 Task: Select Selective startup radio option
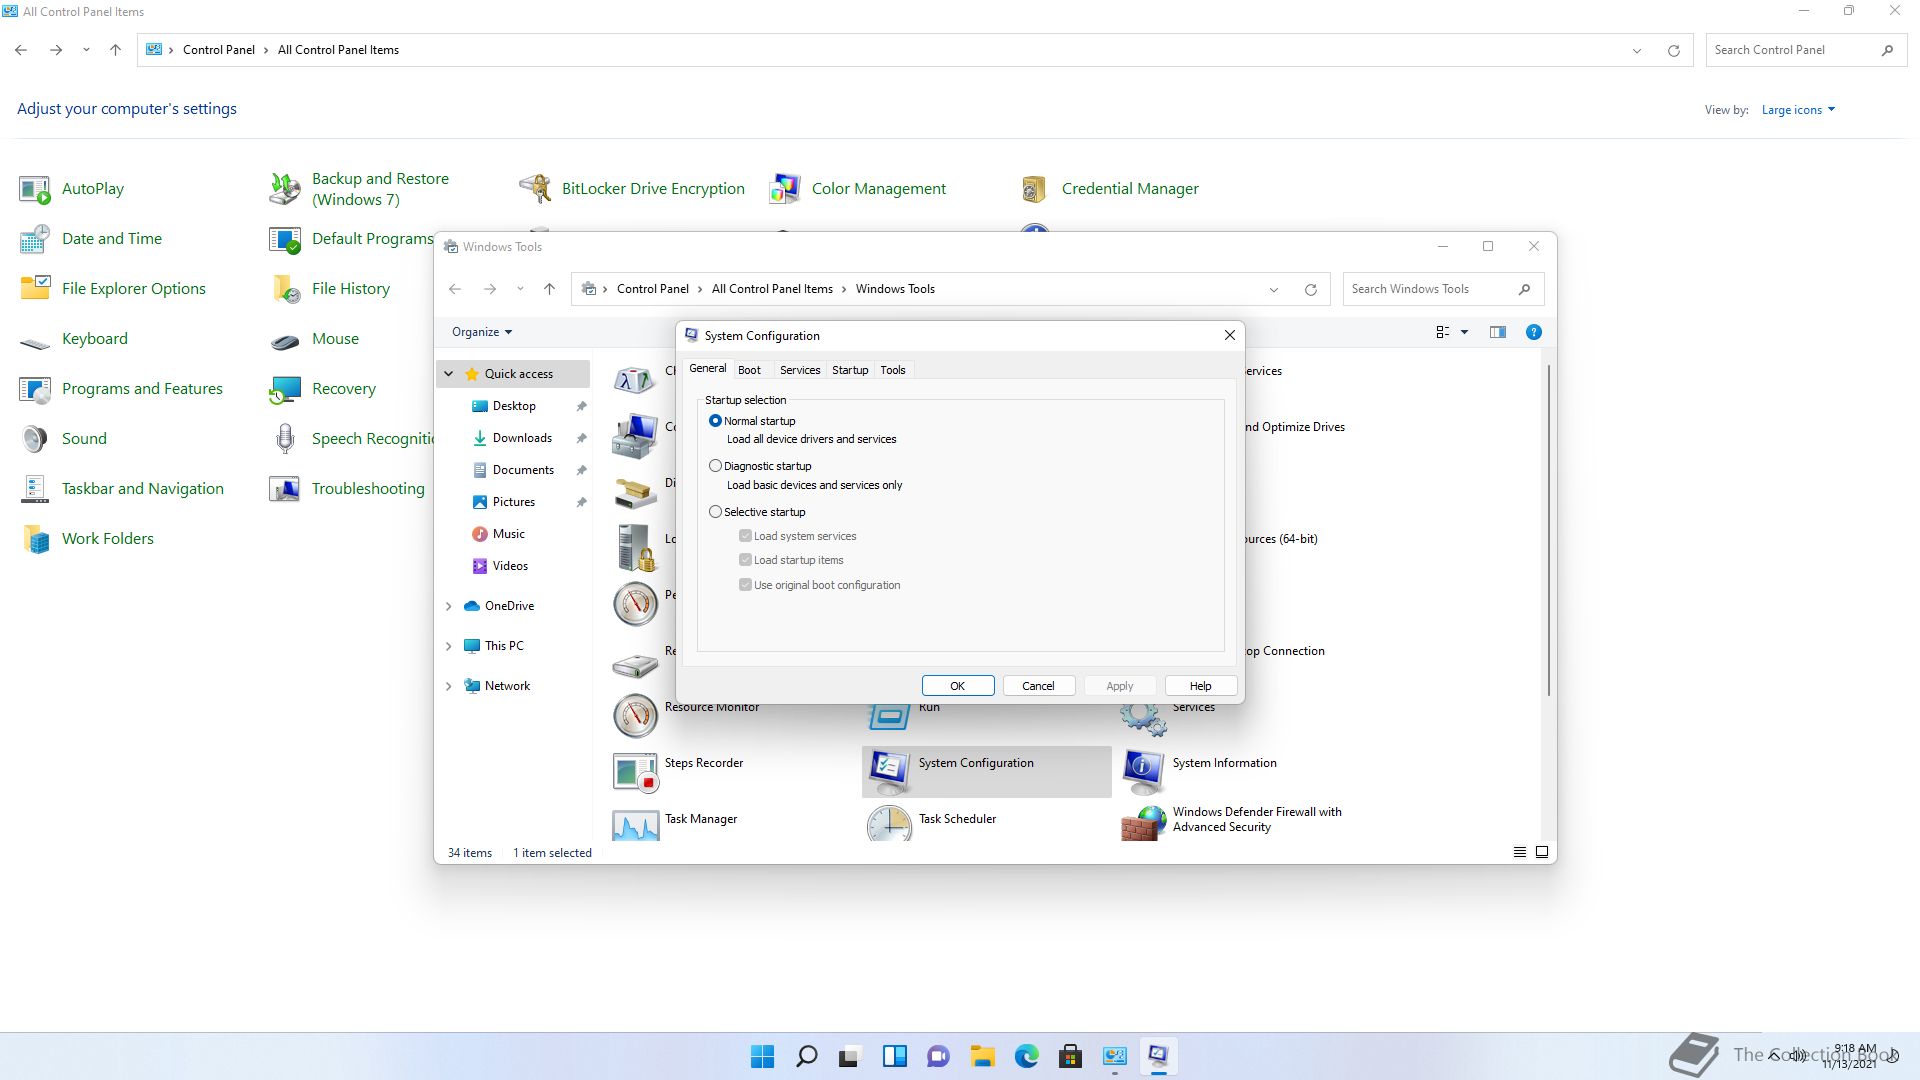715,512
